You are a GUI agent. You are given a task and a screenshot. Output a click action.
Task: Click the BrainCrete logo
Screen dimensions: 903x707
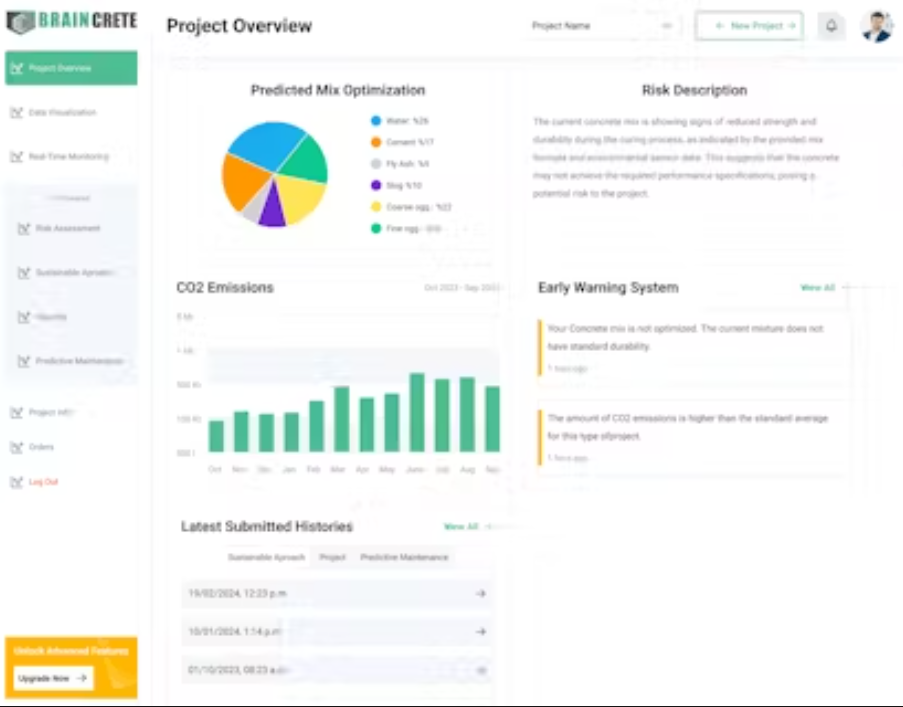[x=71, y=21]
